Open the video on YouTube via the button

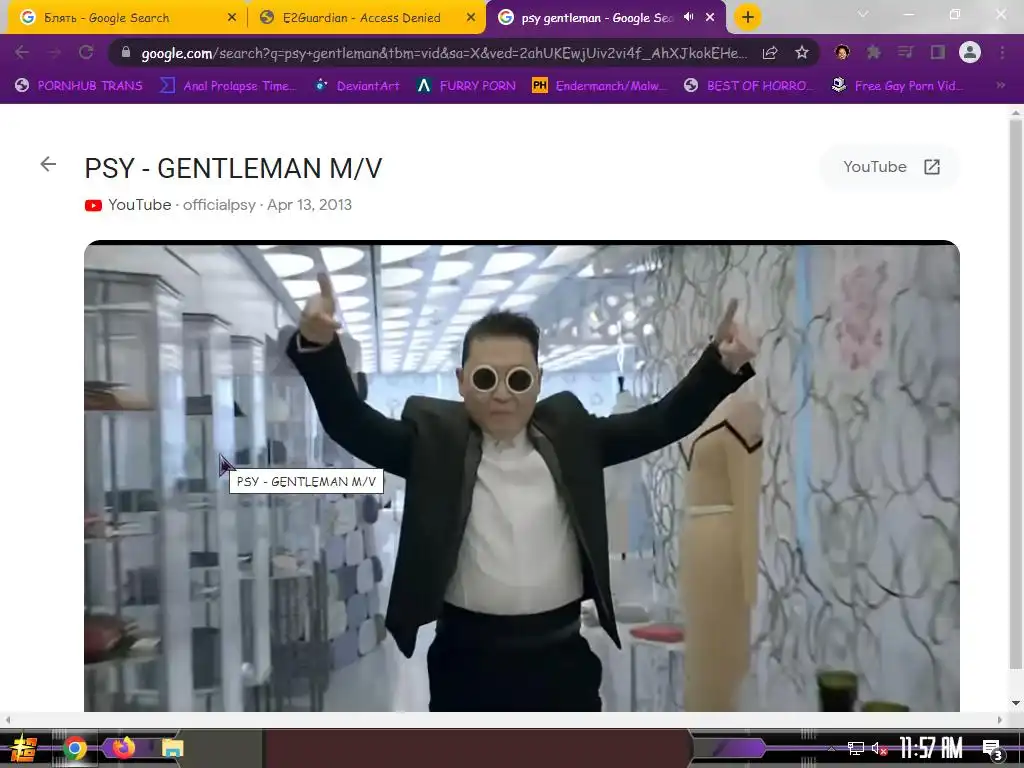[x=890, y=167]
